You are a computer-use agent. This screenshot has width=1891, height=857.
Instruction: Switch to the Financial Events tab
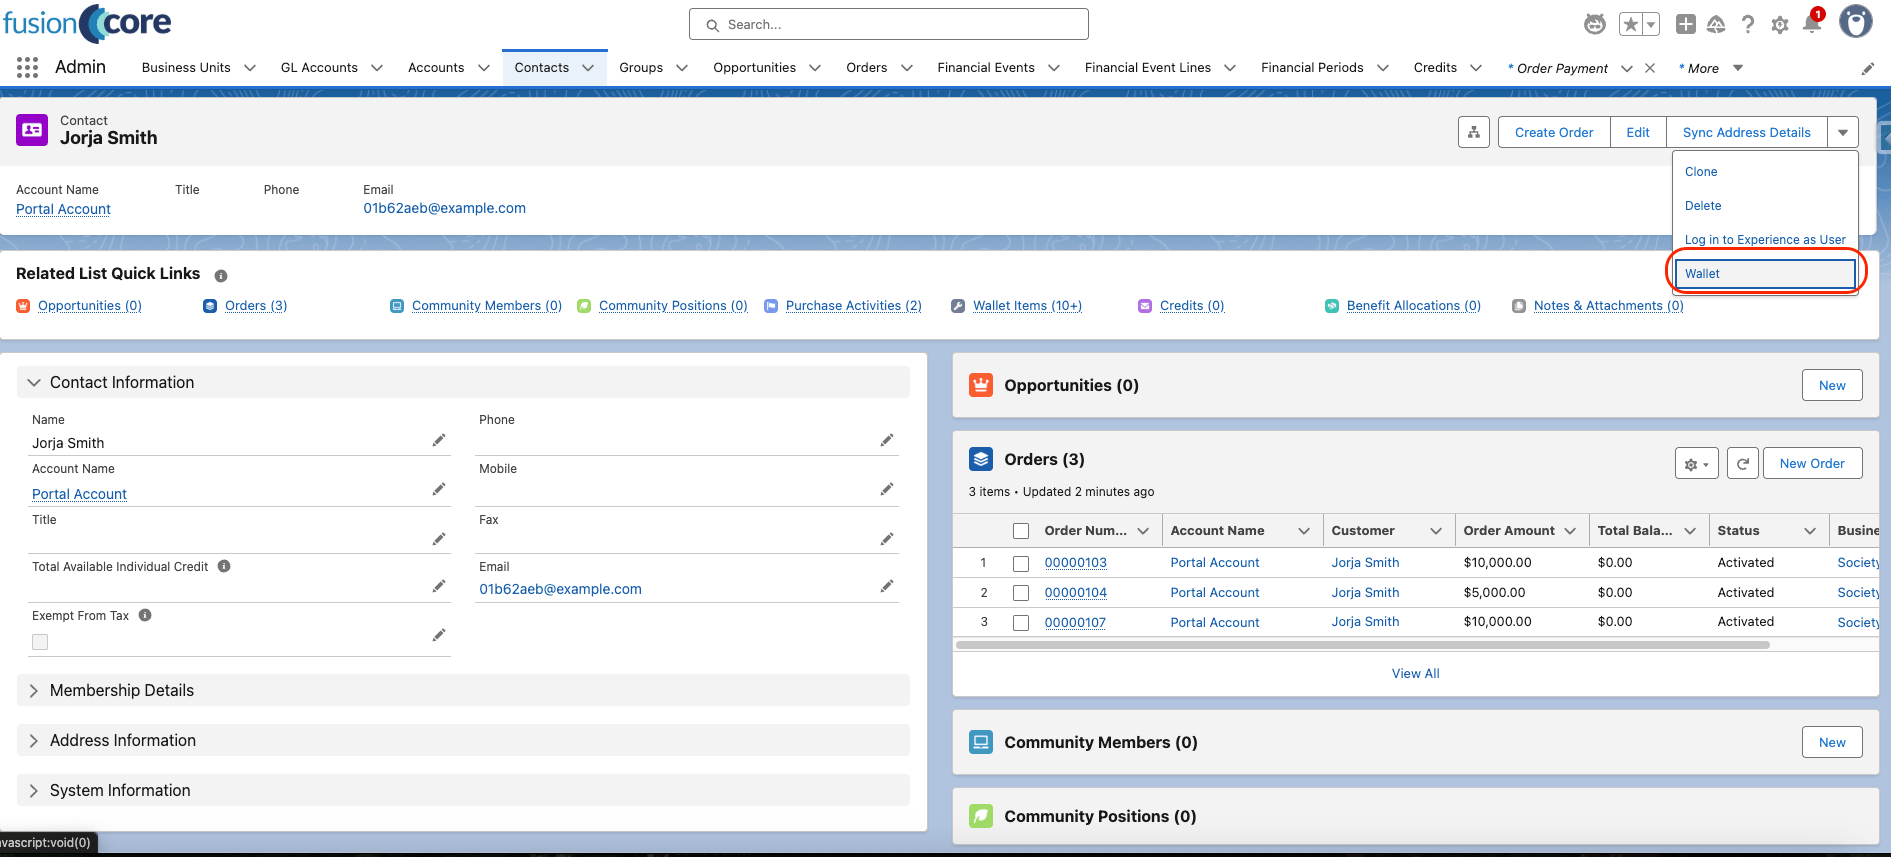click(986, 68)
